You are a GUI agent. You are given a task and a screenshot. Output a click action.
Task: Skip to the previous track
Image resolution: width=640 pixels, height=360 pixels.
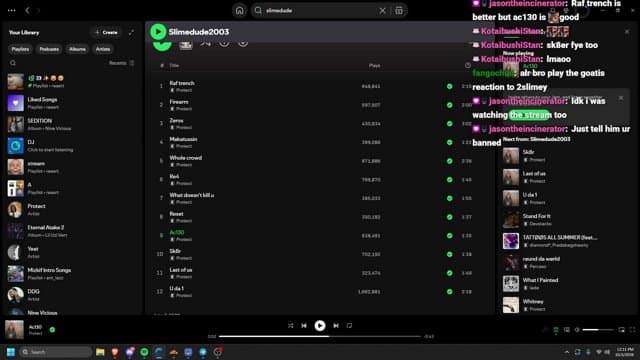coord(304,326)
